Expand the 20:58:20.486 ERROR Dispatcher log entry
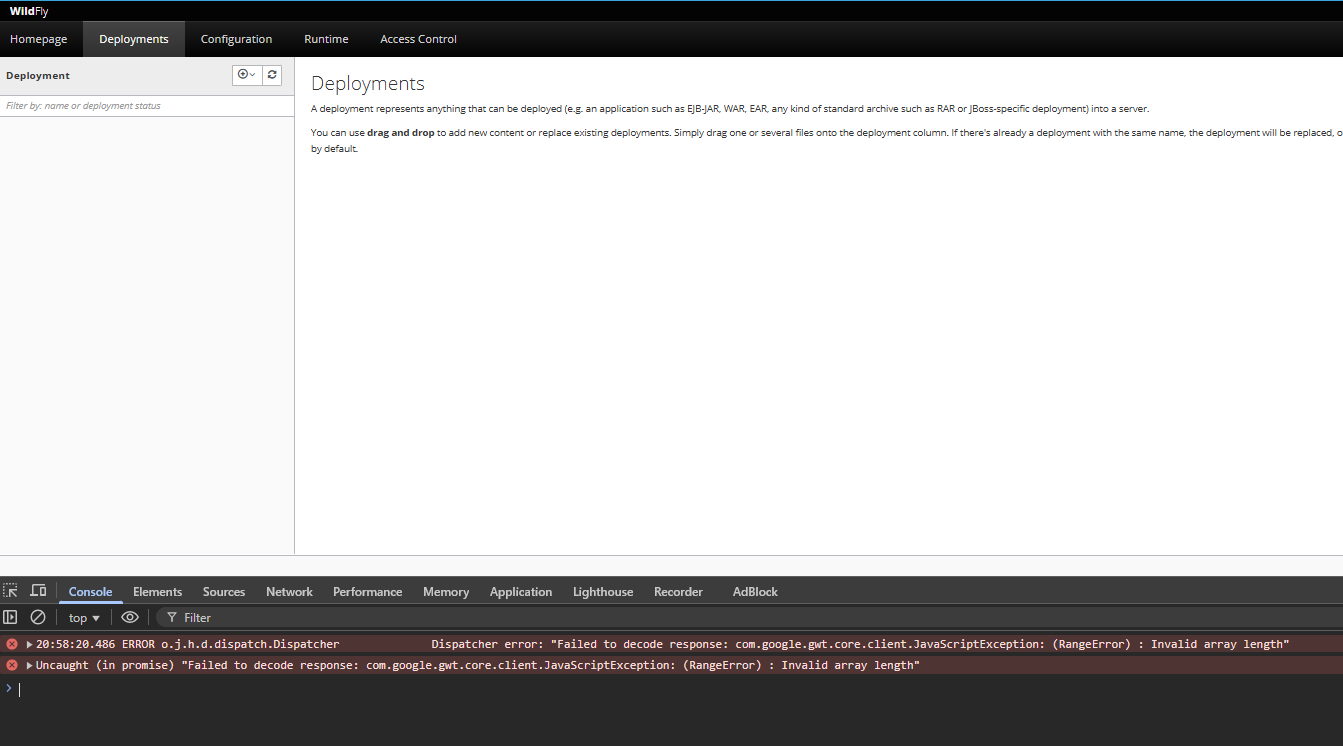This screenshot has width=1343, height=746. 30,644
